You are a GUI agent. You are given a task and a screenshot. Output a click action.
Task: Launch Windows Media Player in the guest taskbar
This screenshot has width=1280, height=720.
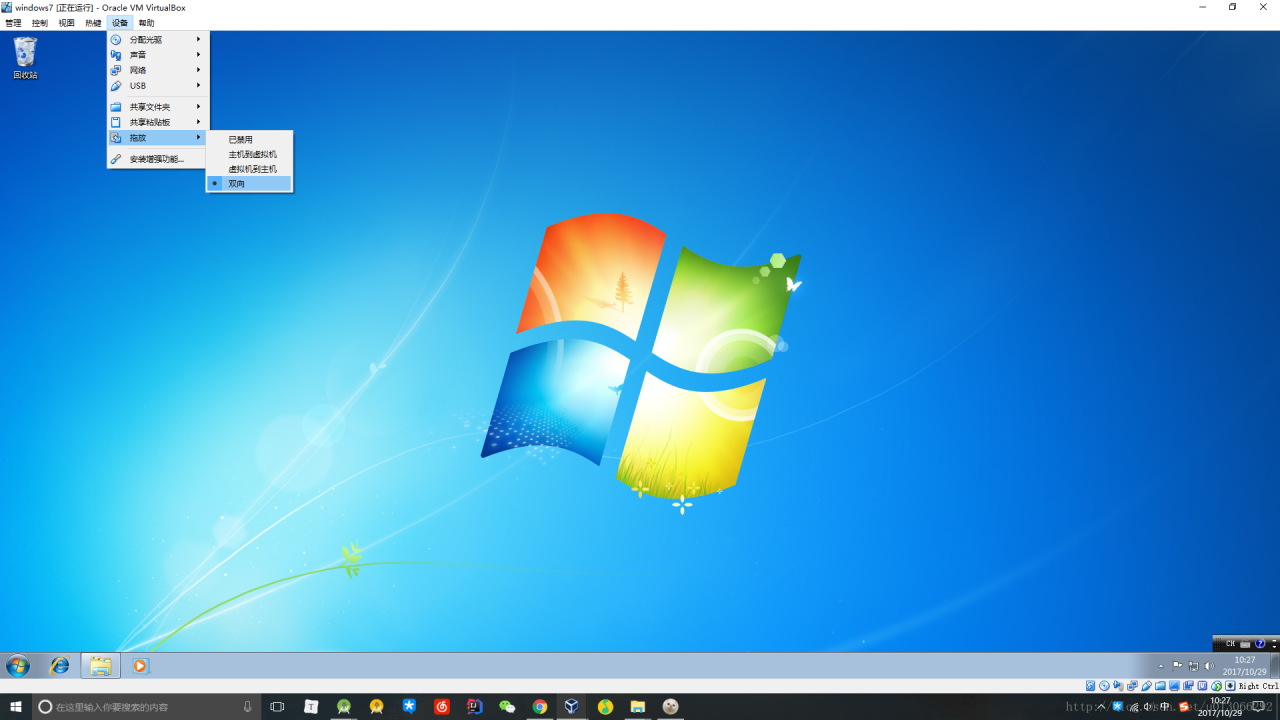pyautogui.click(x=140, y=666)
